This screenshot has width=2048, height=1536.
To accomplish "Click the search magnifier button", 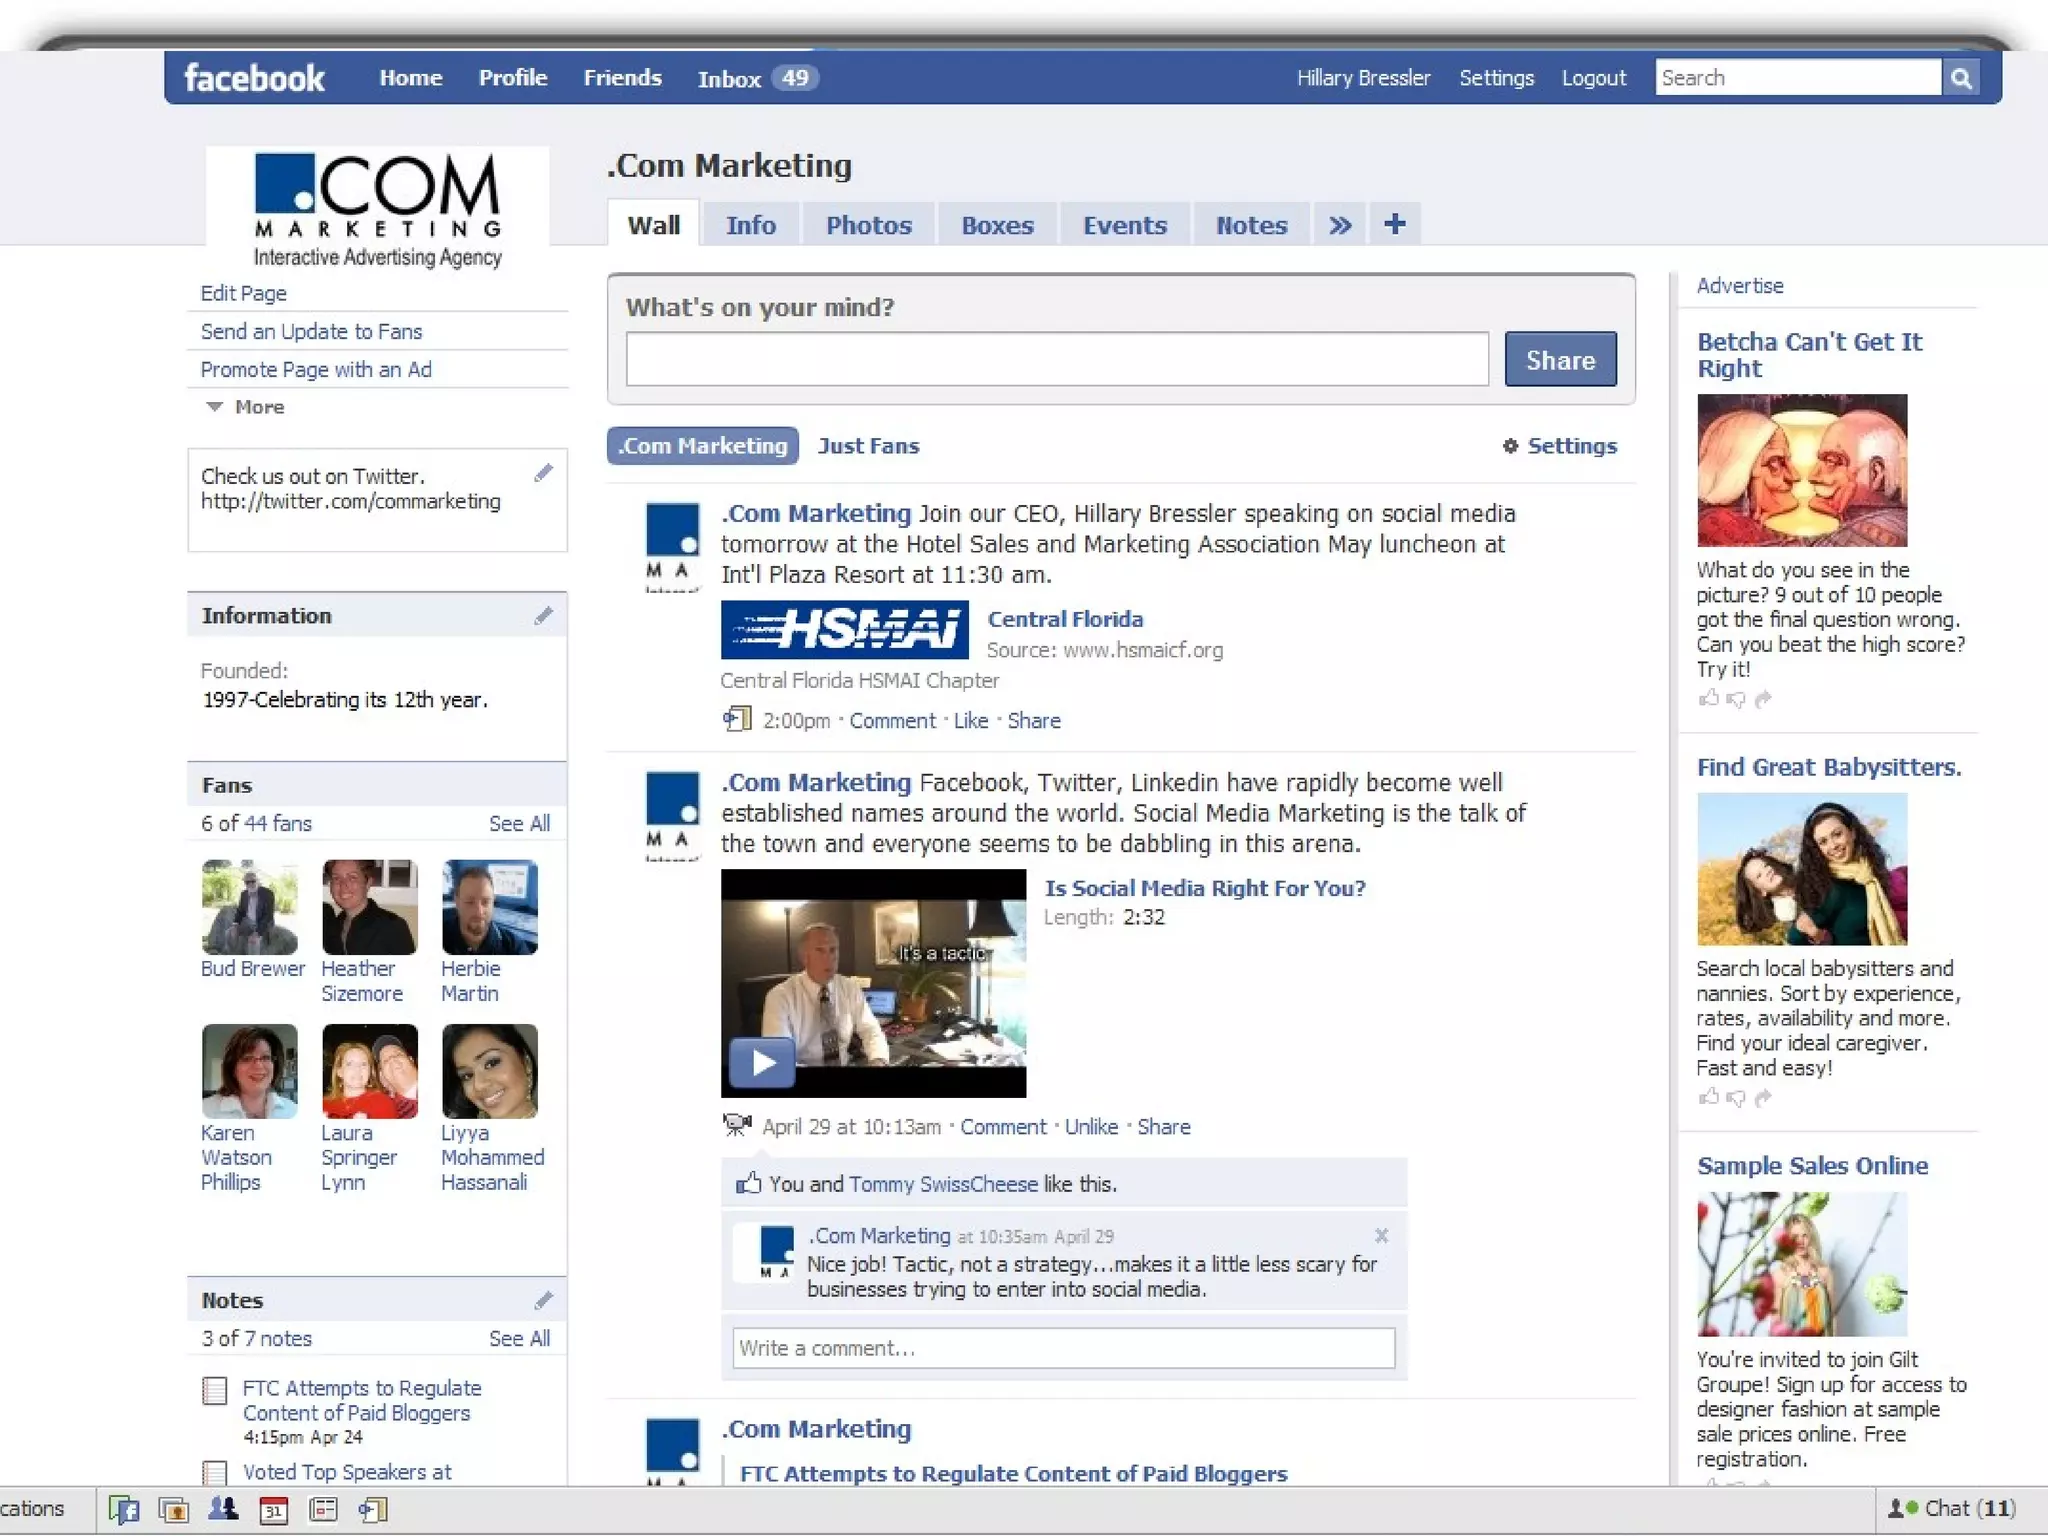I will coord(1960,78).
